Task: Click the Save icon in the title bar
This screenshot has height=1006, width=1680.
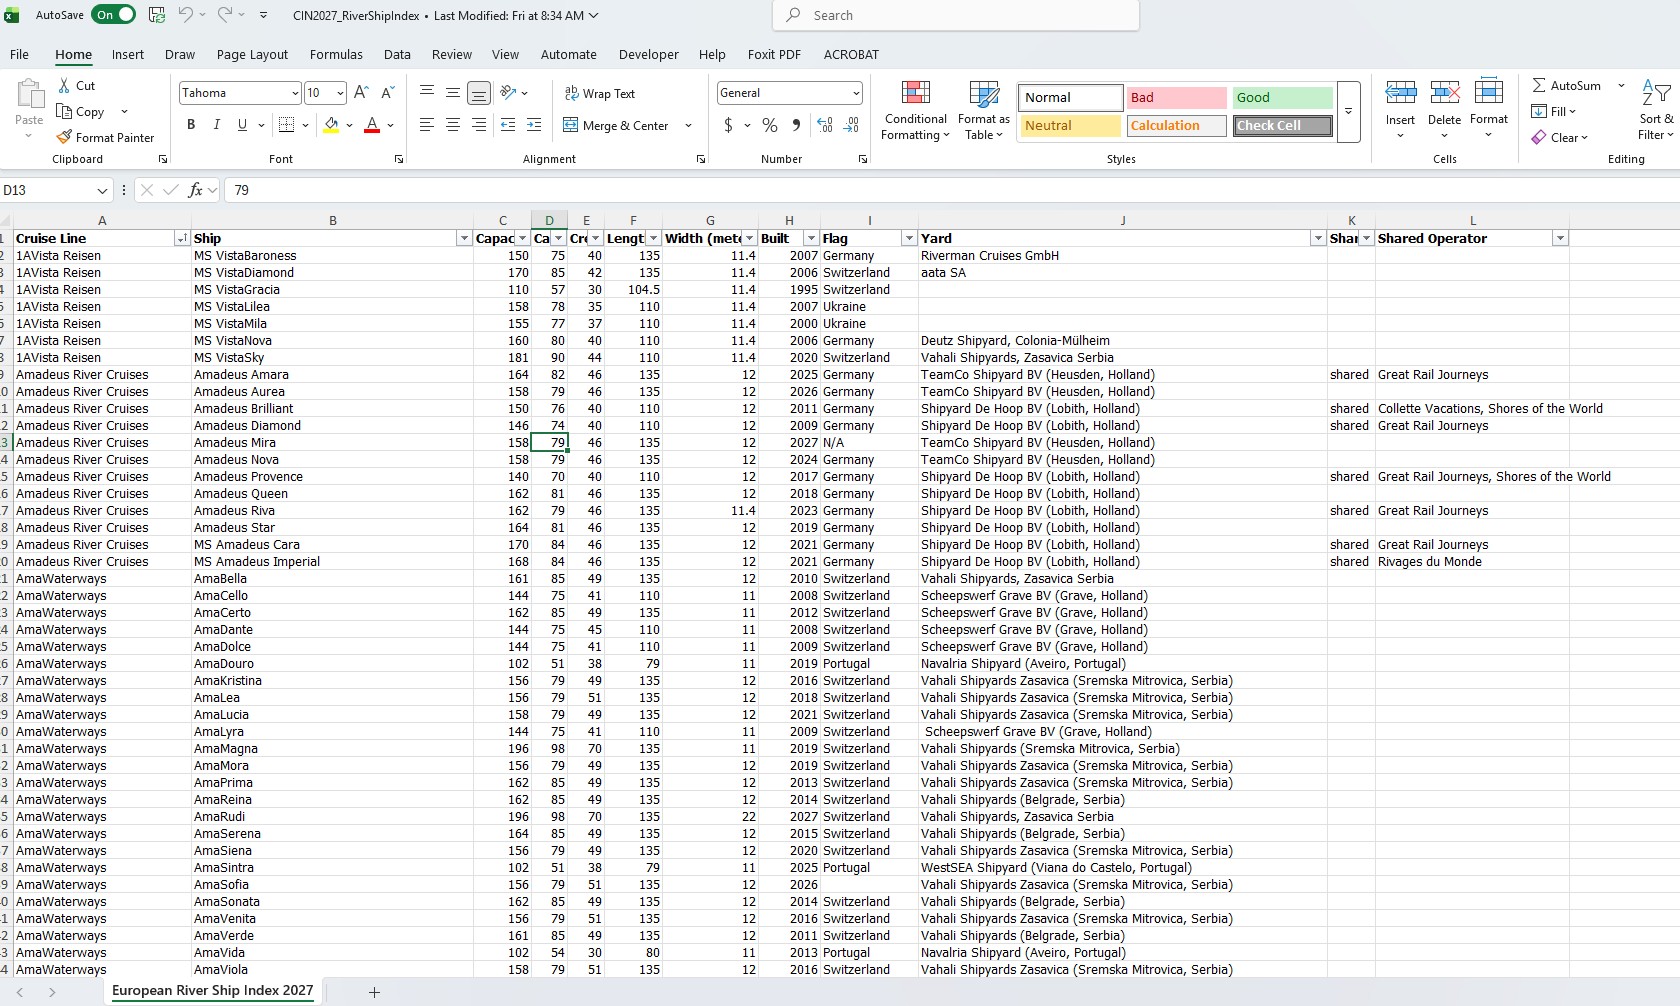Action: pyautogui.click(x=157, y=15)
